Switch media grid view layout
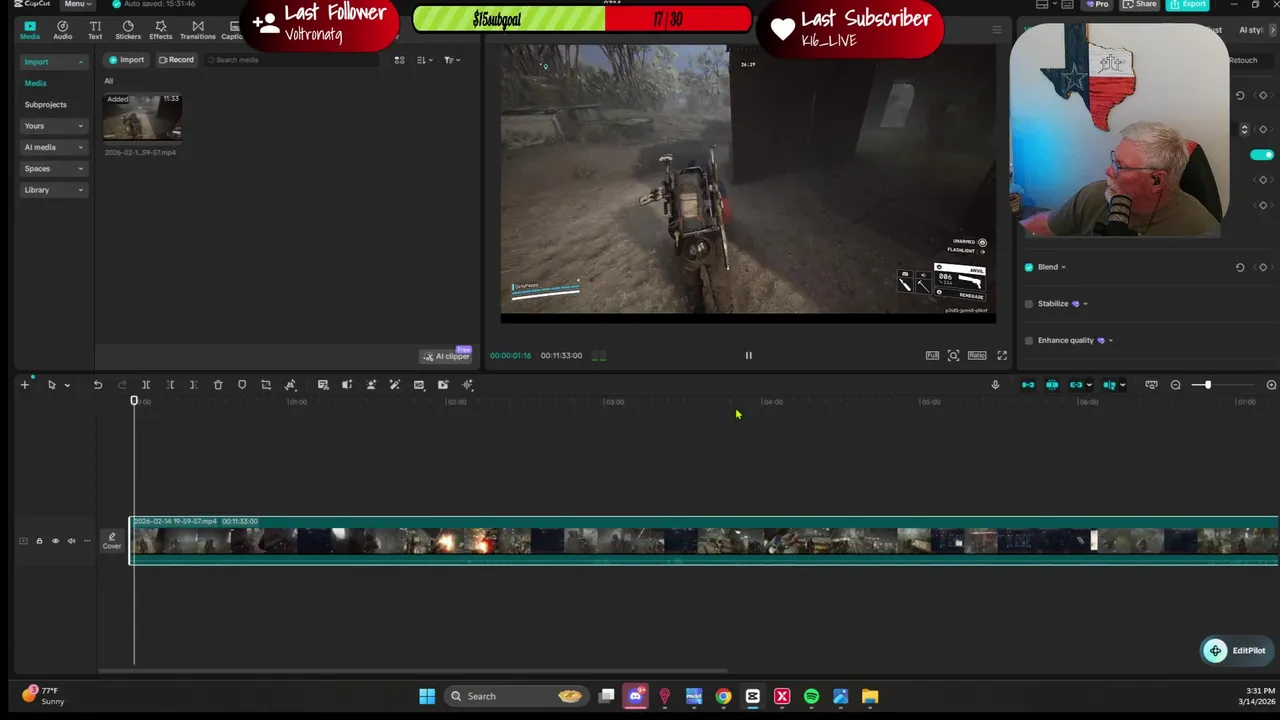 pyautogui.click(x=399, y=60)
